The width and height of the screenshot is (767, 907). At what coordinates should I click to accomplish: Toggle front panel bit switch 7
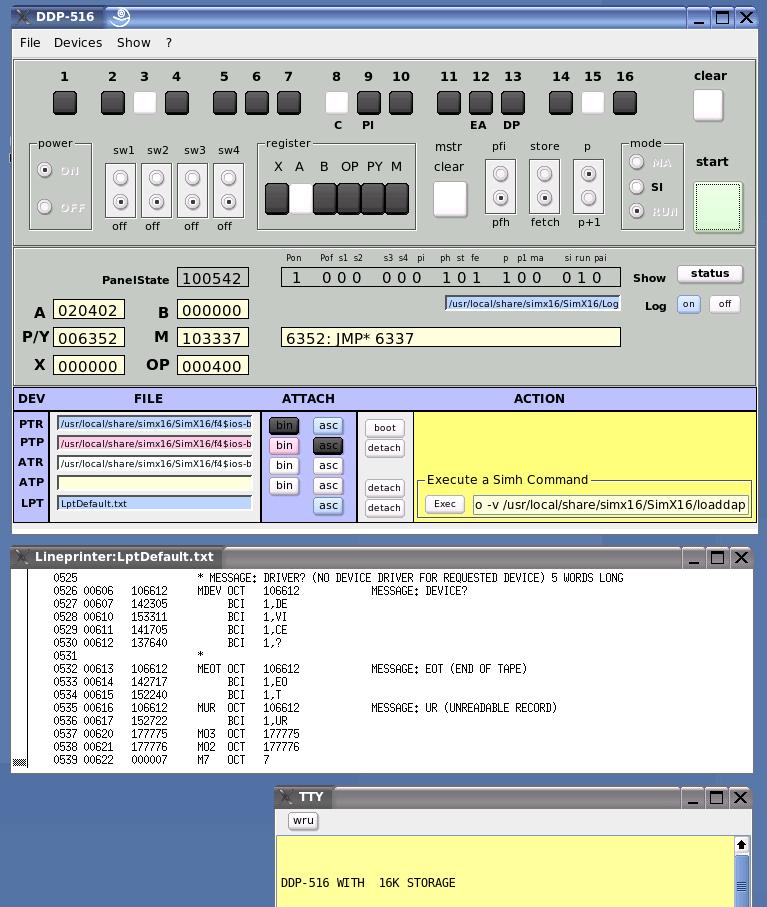click(x=289, y=103)
